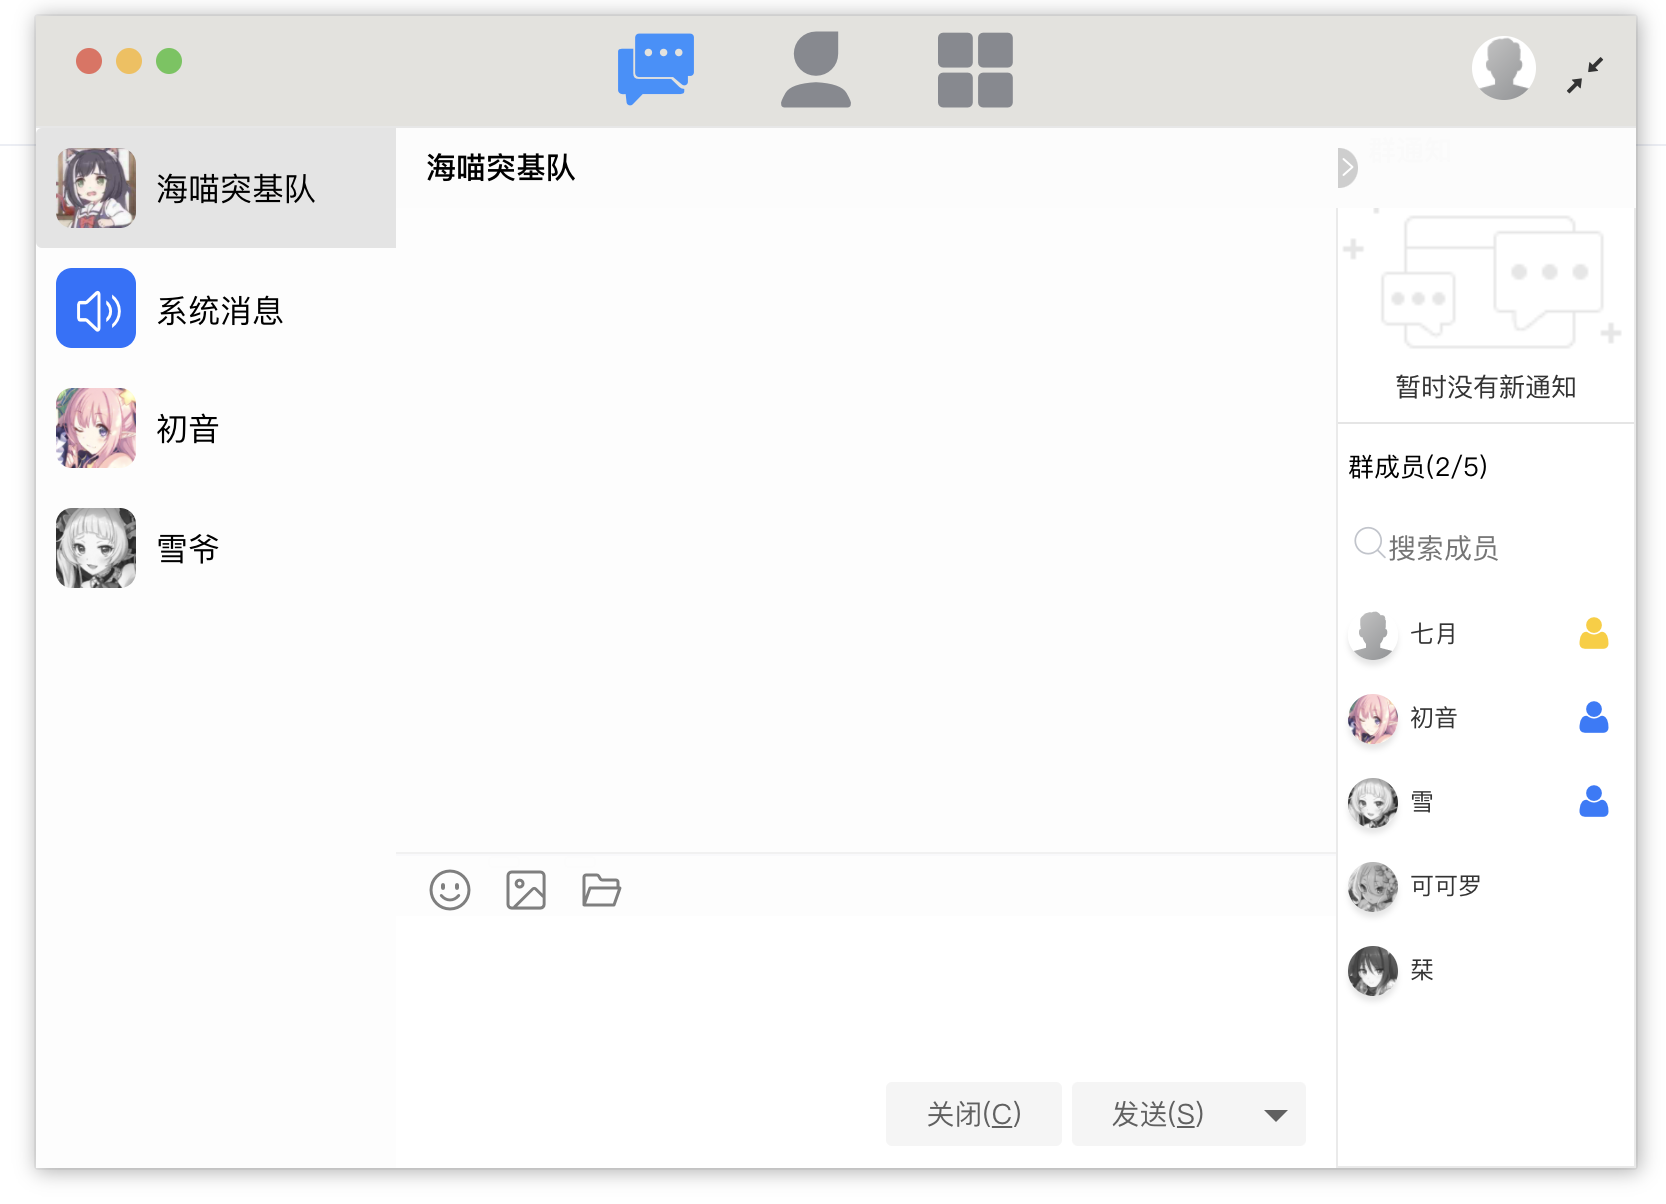Open the chat messages view icon
This screenshot has height=1204, width=1666.
click(656, 68)
